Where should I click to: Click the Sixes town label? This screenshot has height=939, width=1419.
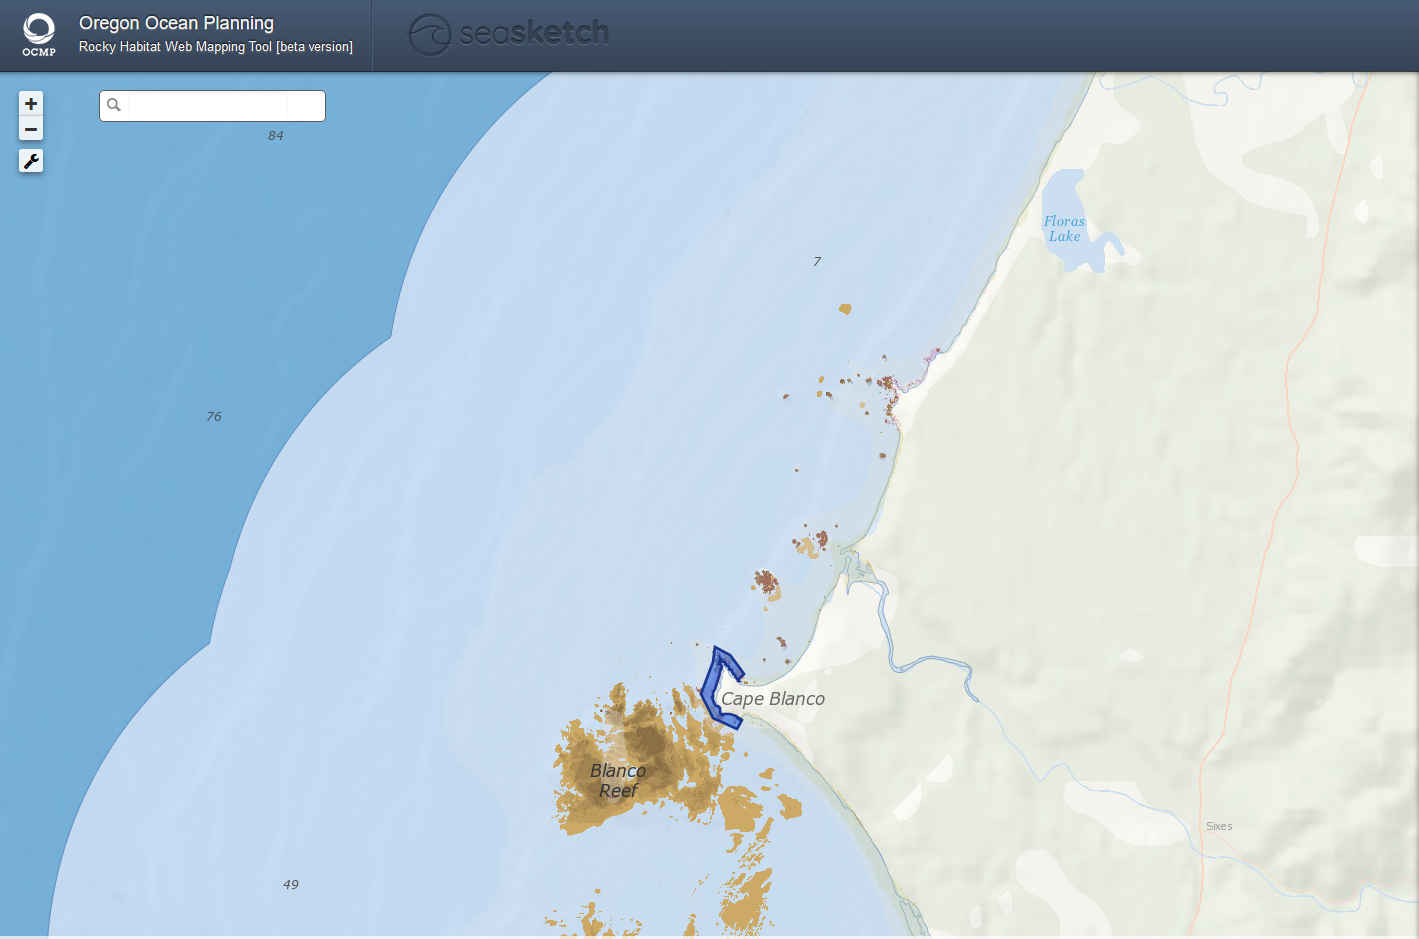pyautogui.click(x=1218, y=826)
